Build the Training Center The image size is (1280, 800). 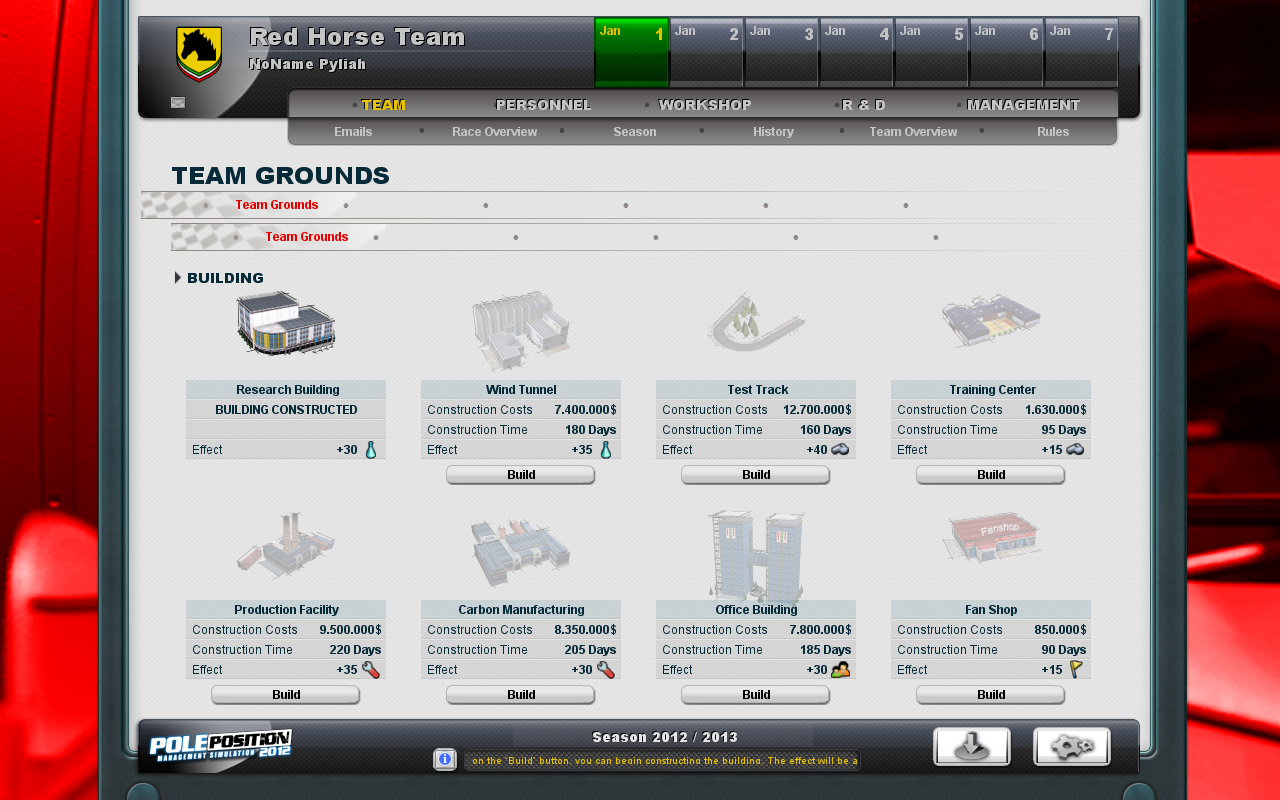coord(991,475)
